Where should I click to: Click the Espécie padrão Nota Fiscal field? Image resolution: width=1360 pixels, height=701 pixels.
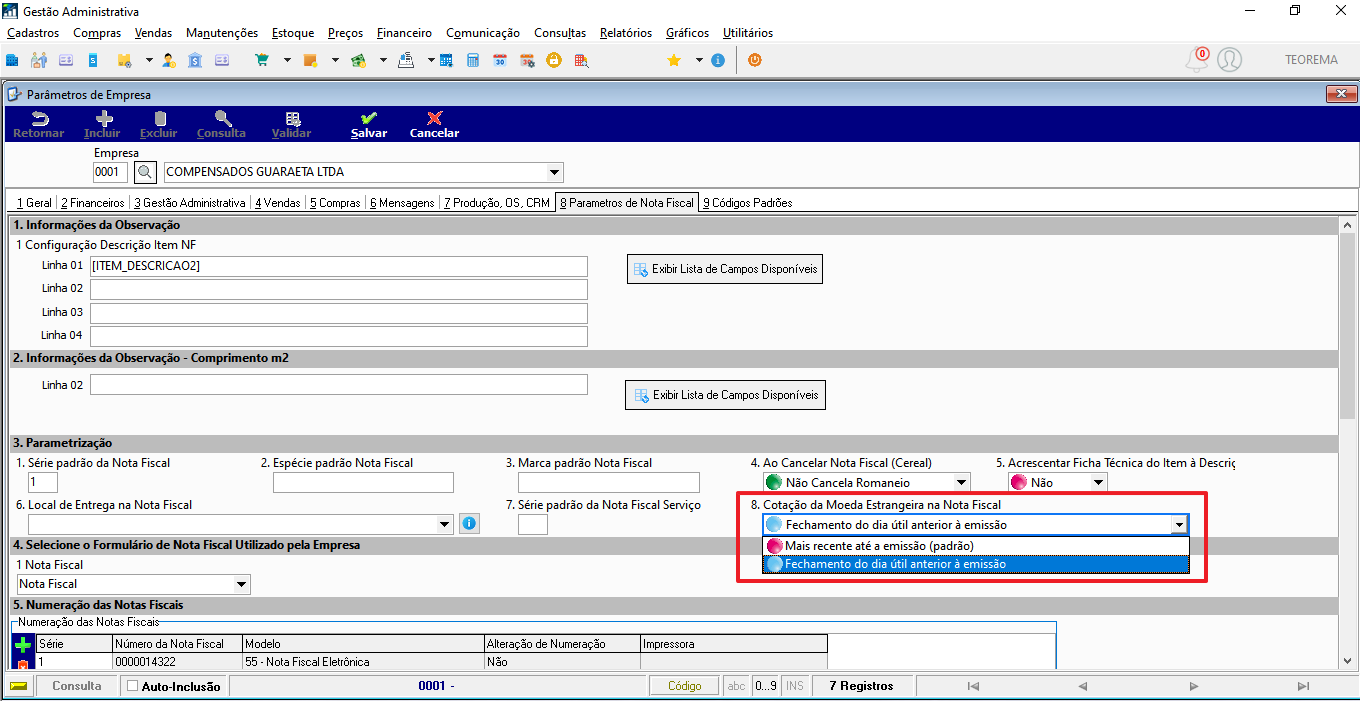pos(363,482)
